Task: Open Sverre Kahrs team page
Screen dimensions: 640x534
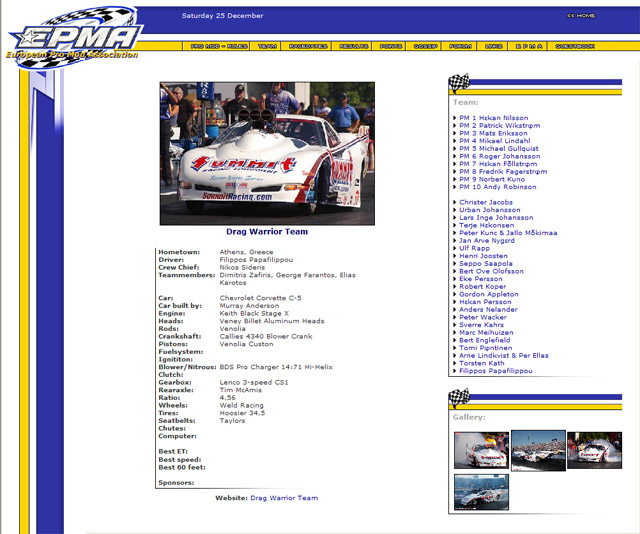Action: point(481,325)
